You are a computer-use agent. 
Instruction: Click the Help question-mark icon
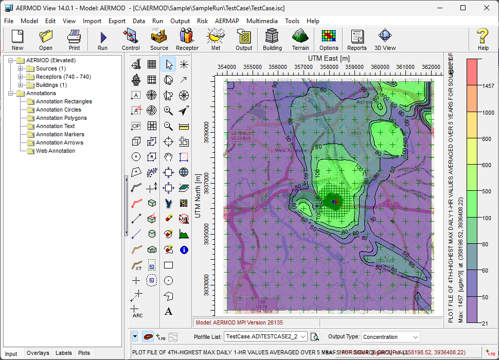point(483,40)
